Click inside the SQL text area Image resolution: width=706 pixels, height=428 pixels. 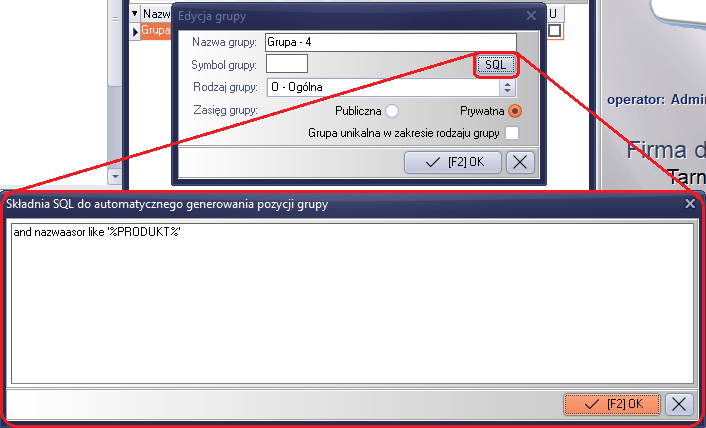(352, 304)
